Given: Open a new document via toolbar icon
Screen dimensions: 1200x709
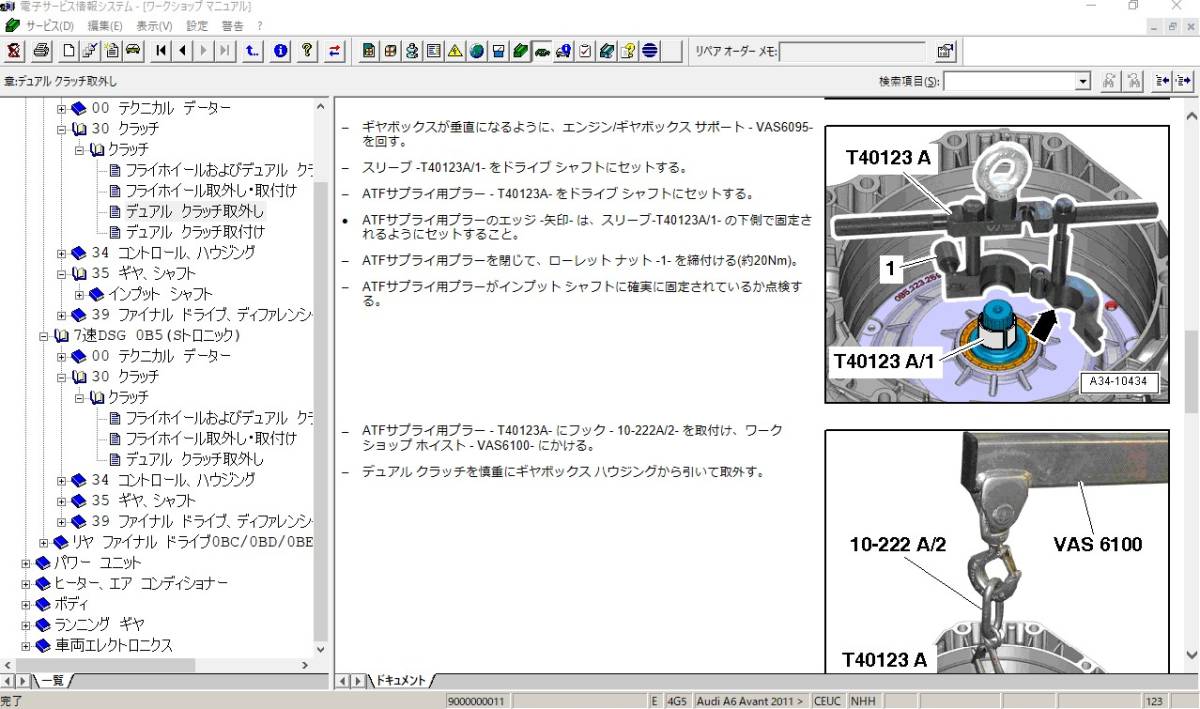Looking at the screenshot, I should (x=69, y=51).
